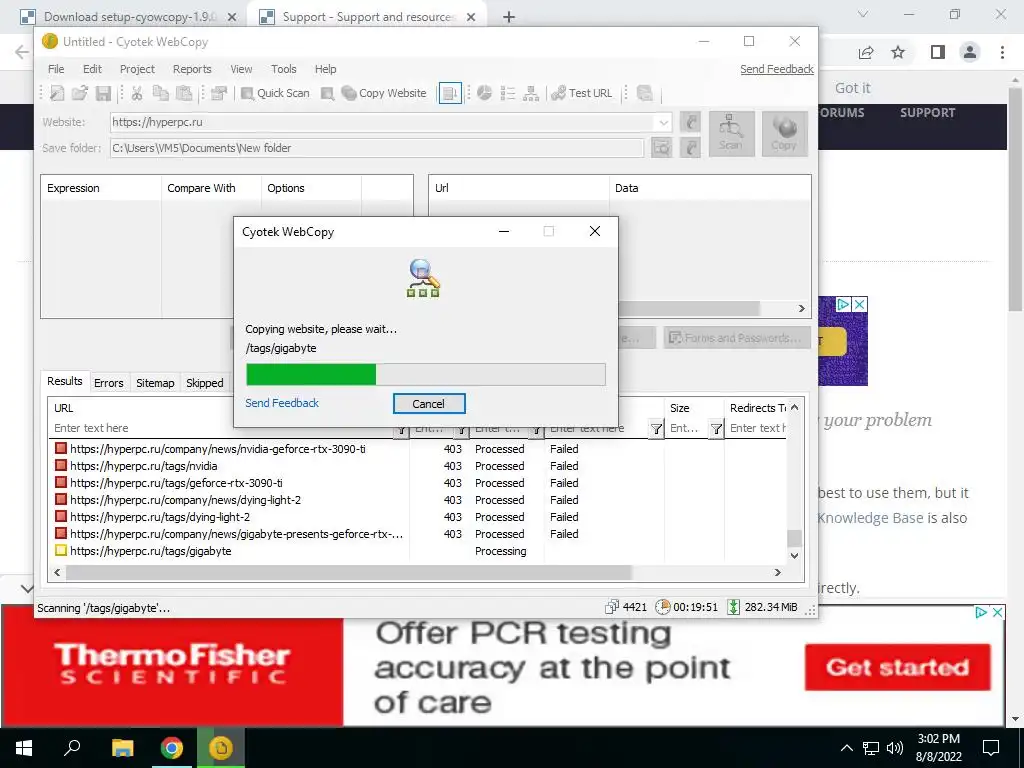Click the Forms and Passwords button
The image size is (1024, 768).
(x=737, y=338)
